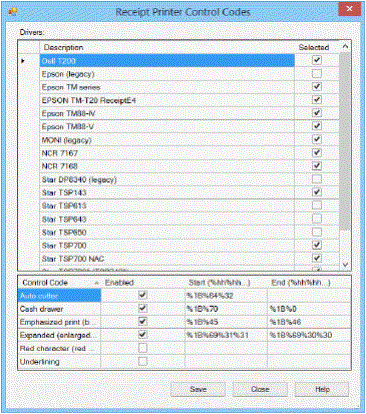Viewport: 366px width, 414px height.
Task: Sort by Control Code column header
Action: point(59,283)
